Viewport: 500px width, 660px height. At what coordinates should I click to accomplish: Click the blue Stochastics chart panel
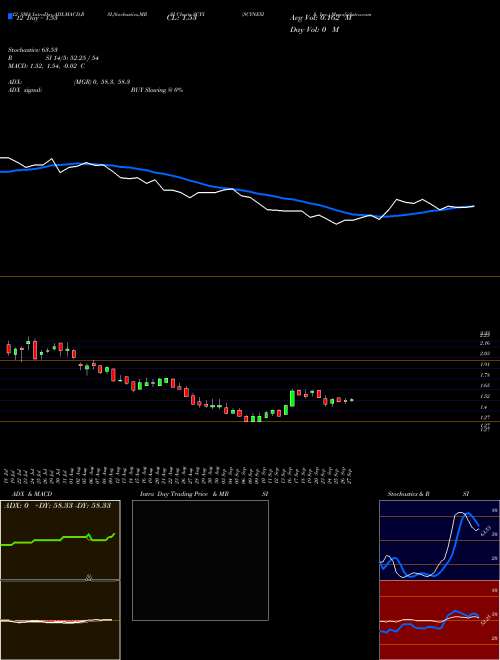[x=439, y=540]
